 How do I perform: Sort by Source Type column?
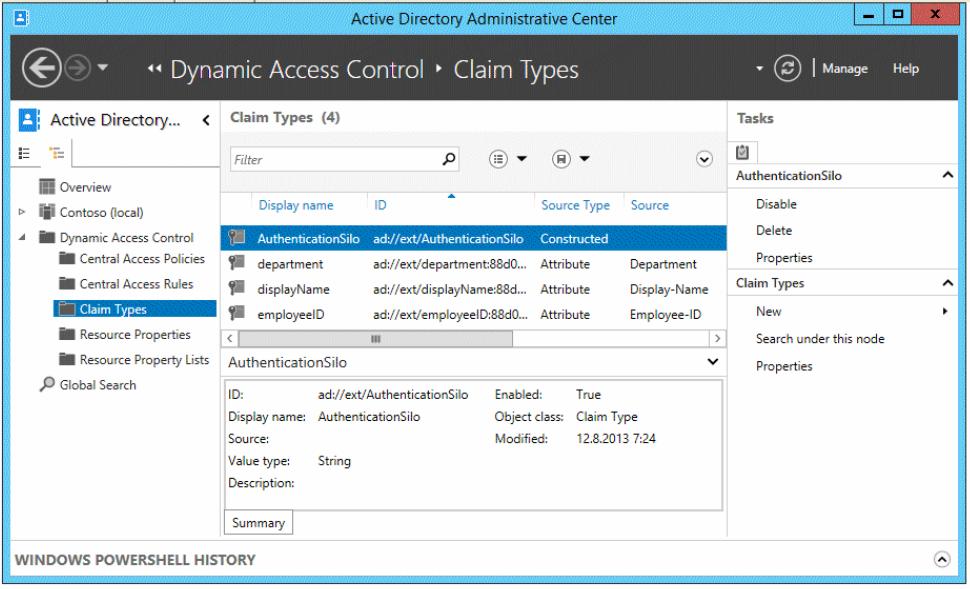pyautogui.click(x=575, y=205)
